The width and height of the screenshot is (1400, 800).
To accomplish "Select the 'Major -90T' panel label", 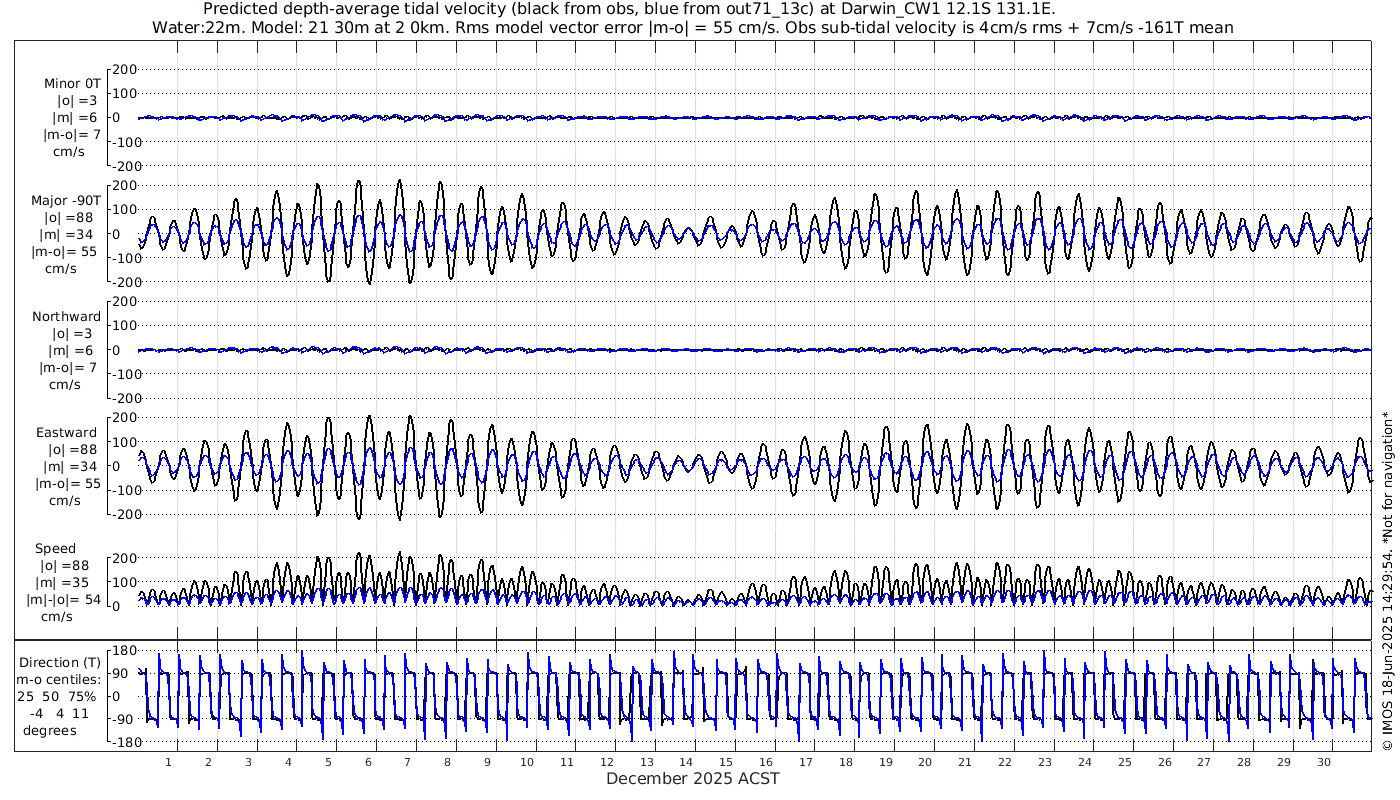I will point(64,200).
